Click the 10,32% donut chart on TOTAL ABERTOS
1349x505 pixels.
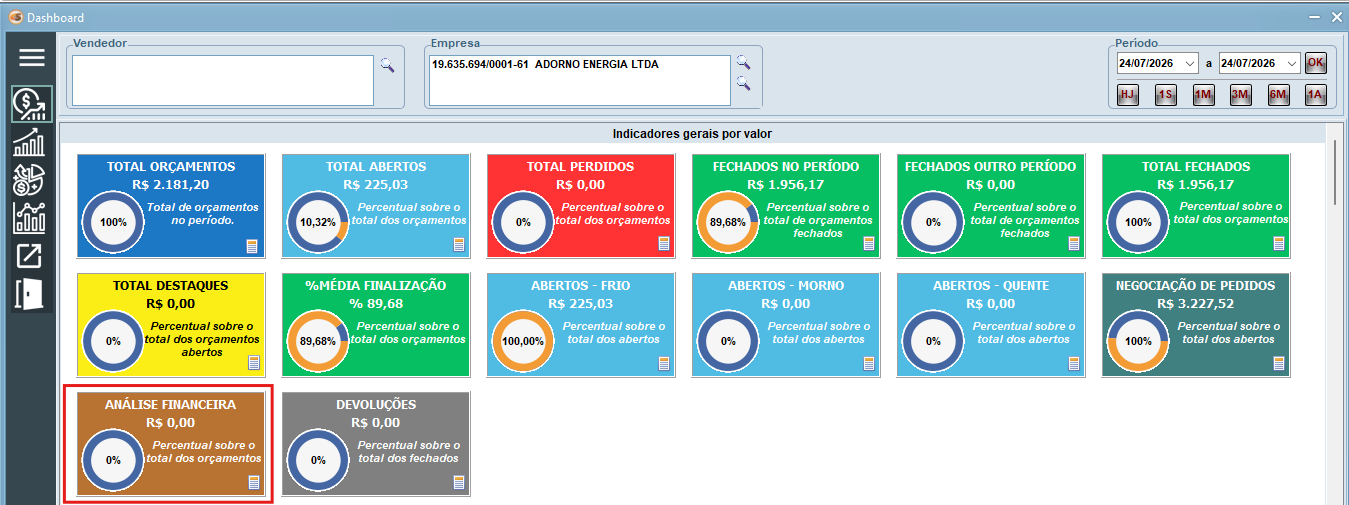317,222
